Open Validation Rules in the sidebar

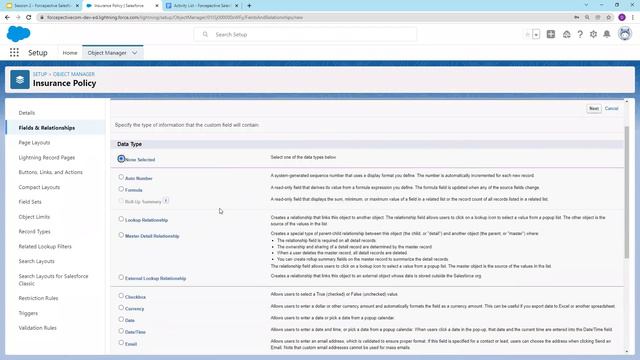pos(38,328)
